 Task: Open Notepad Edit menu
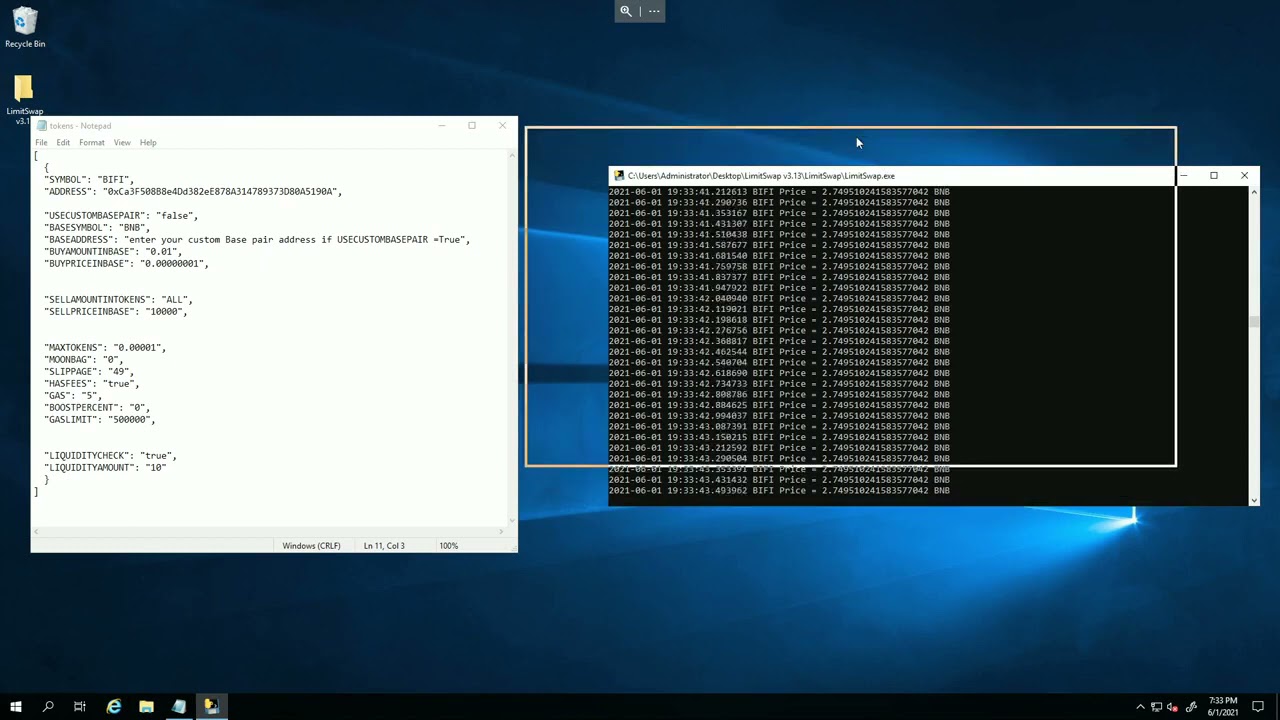point(63,143)
